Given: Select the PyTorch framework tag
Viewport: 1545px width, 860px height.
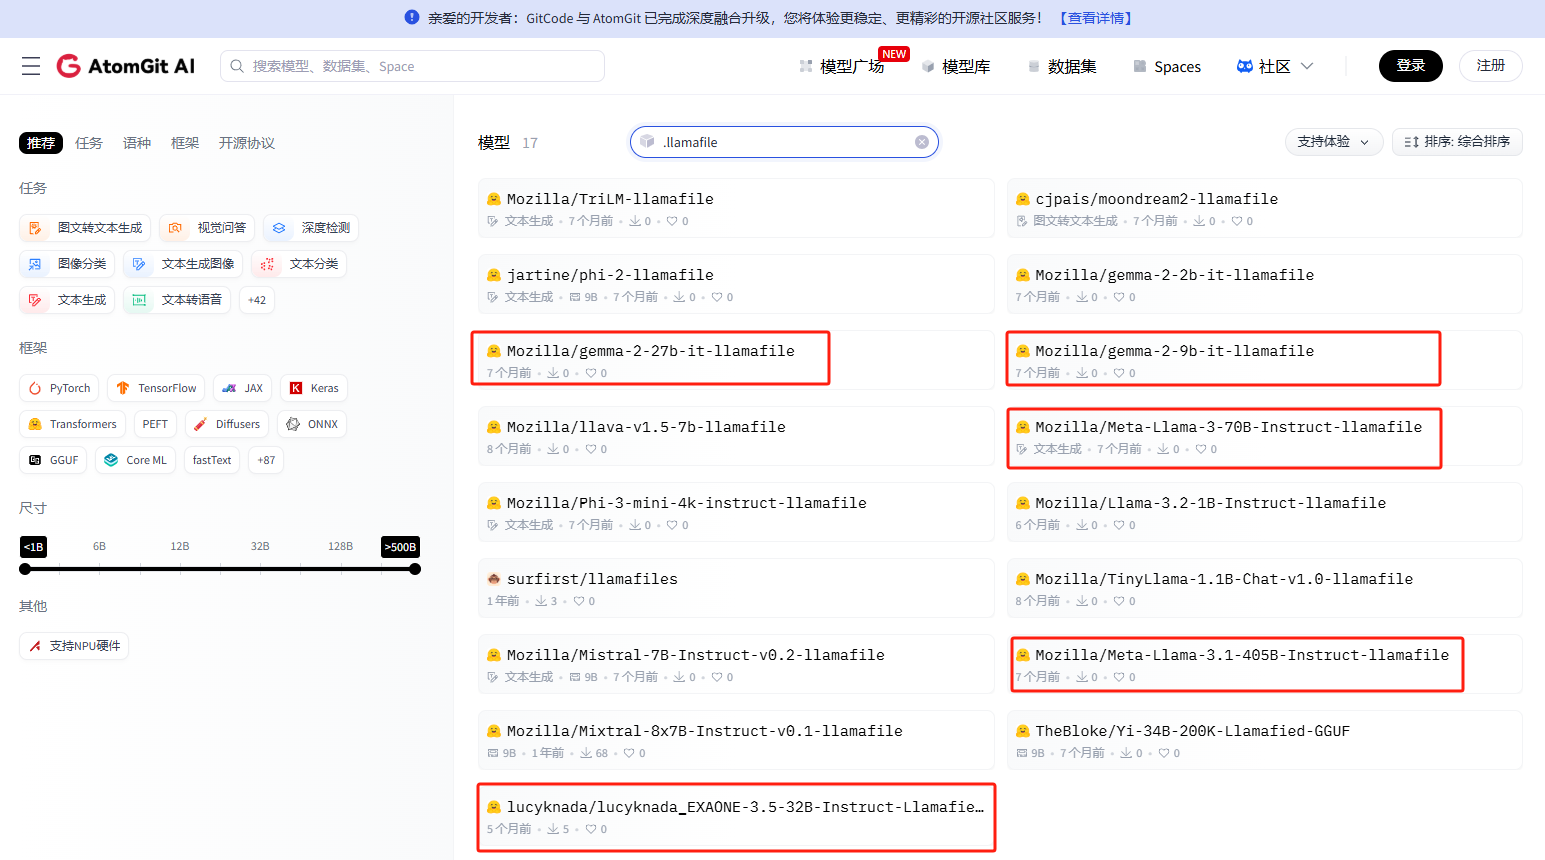Looking at the screenshot, I should point(59,388).
